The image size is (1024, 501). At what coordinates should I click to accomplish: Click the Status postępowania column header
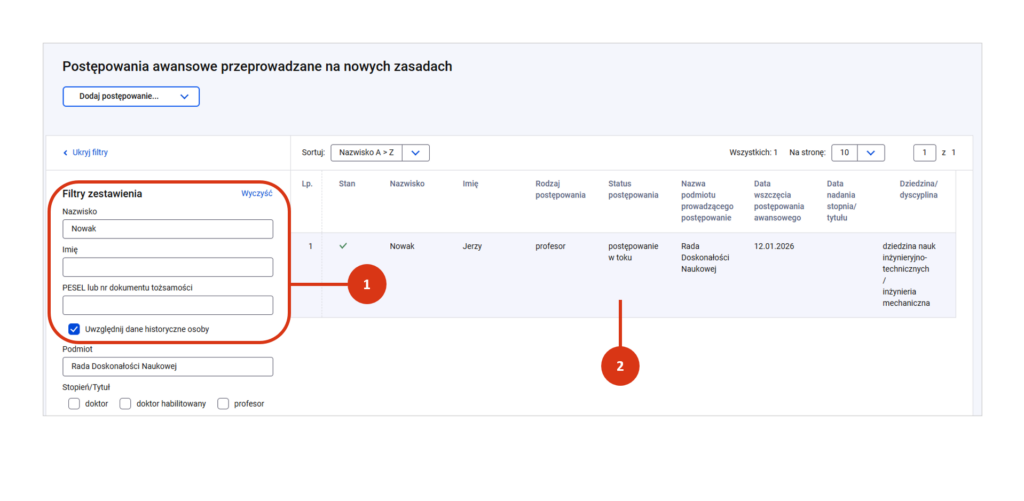pos(633,189)
